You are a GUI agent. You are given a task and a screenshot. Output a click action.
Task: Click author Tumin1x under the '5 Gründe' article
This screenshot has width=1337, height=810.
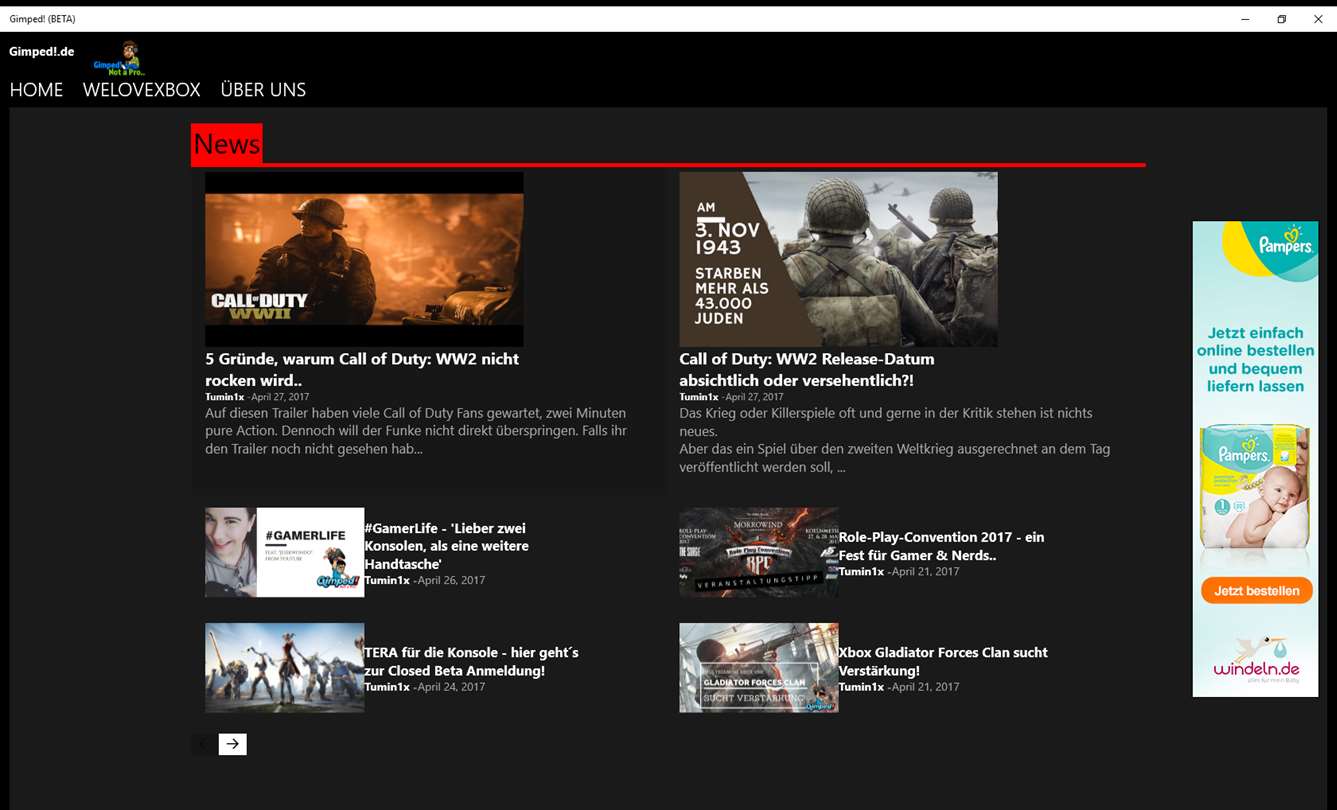(x=224, y=397)
